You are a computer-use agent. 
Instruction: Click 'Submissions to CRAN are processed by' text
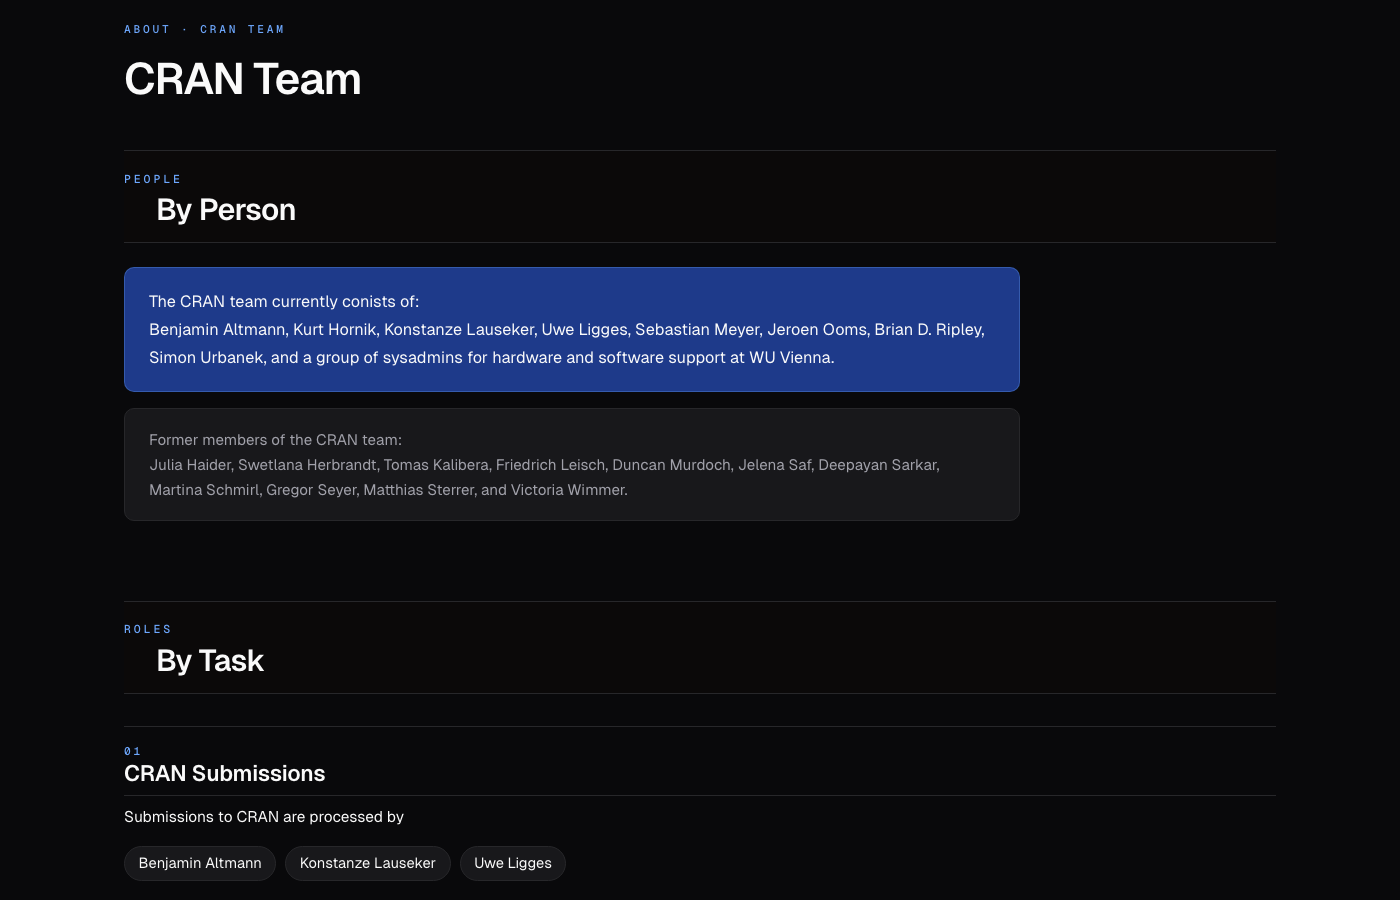[264, 817]
